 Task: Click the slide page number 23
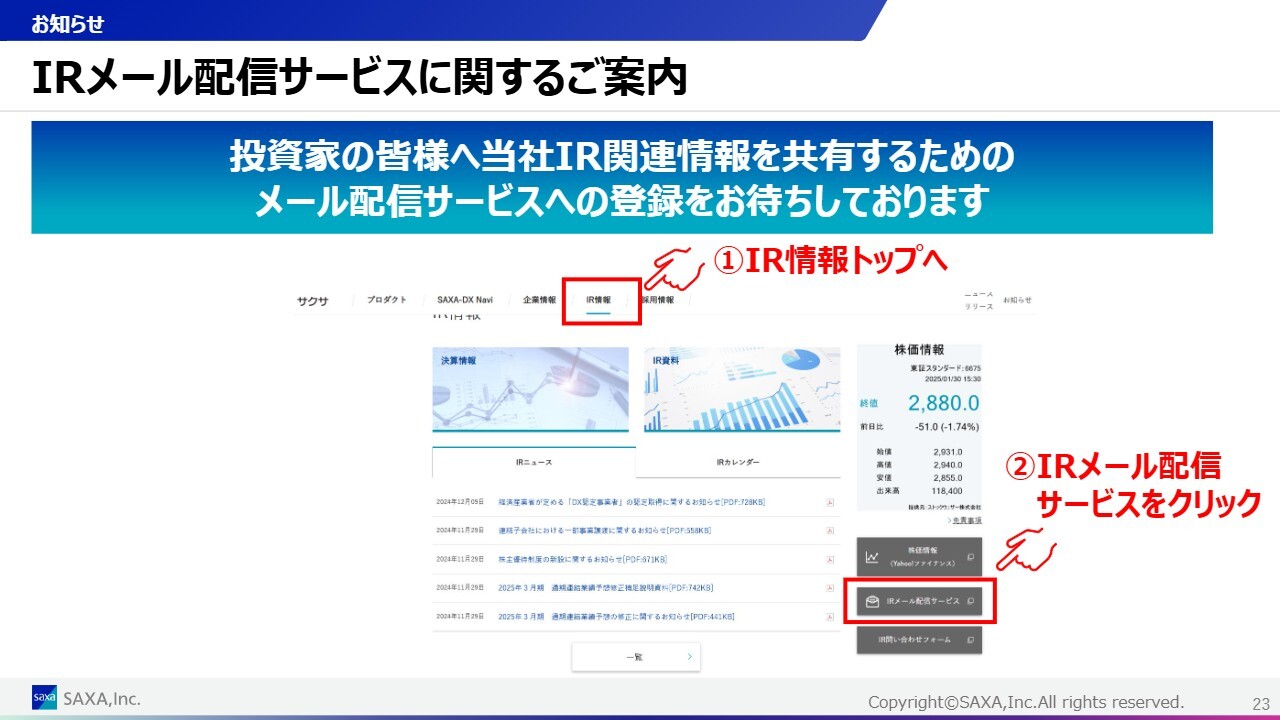click(1260, 704)
